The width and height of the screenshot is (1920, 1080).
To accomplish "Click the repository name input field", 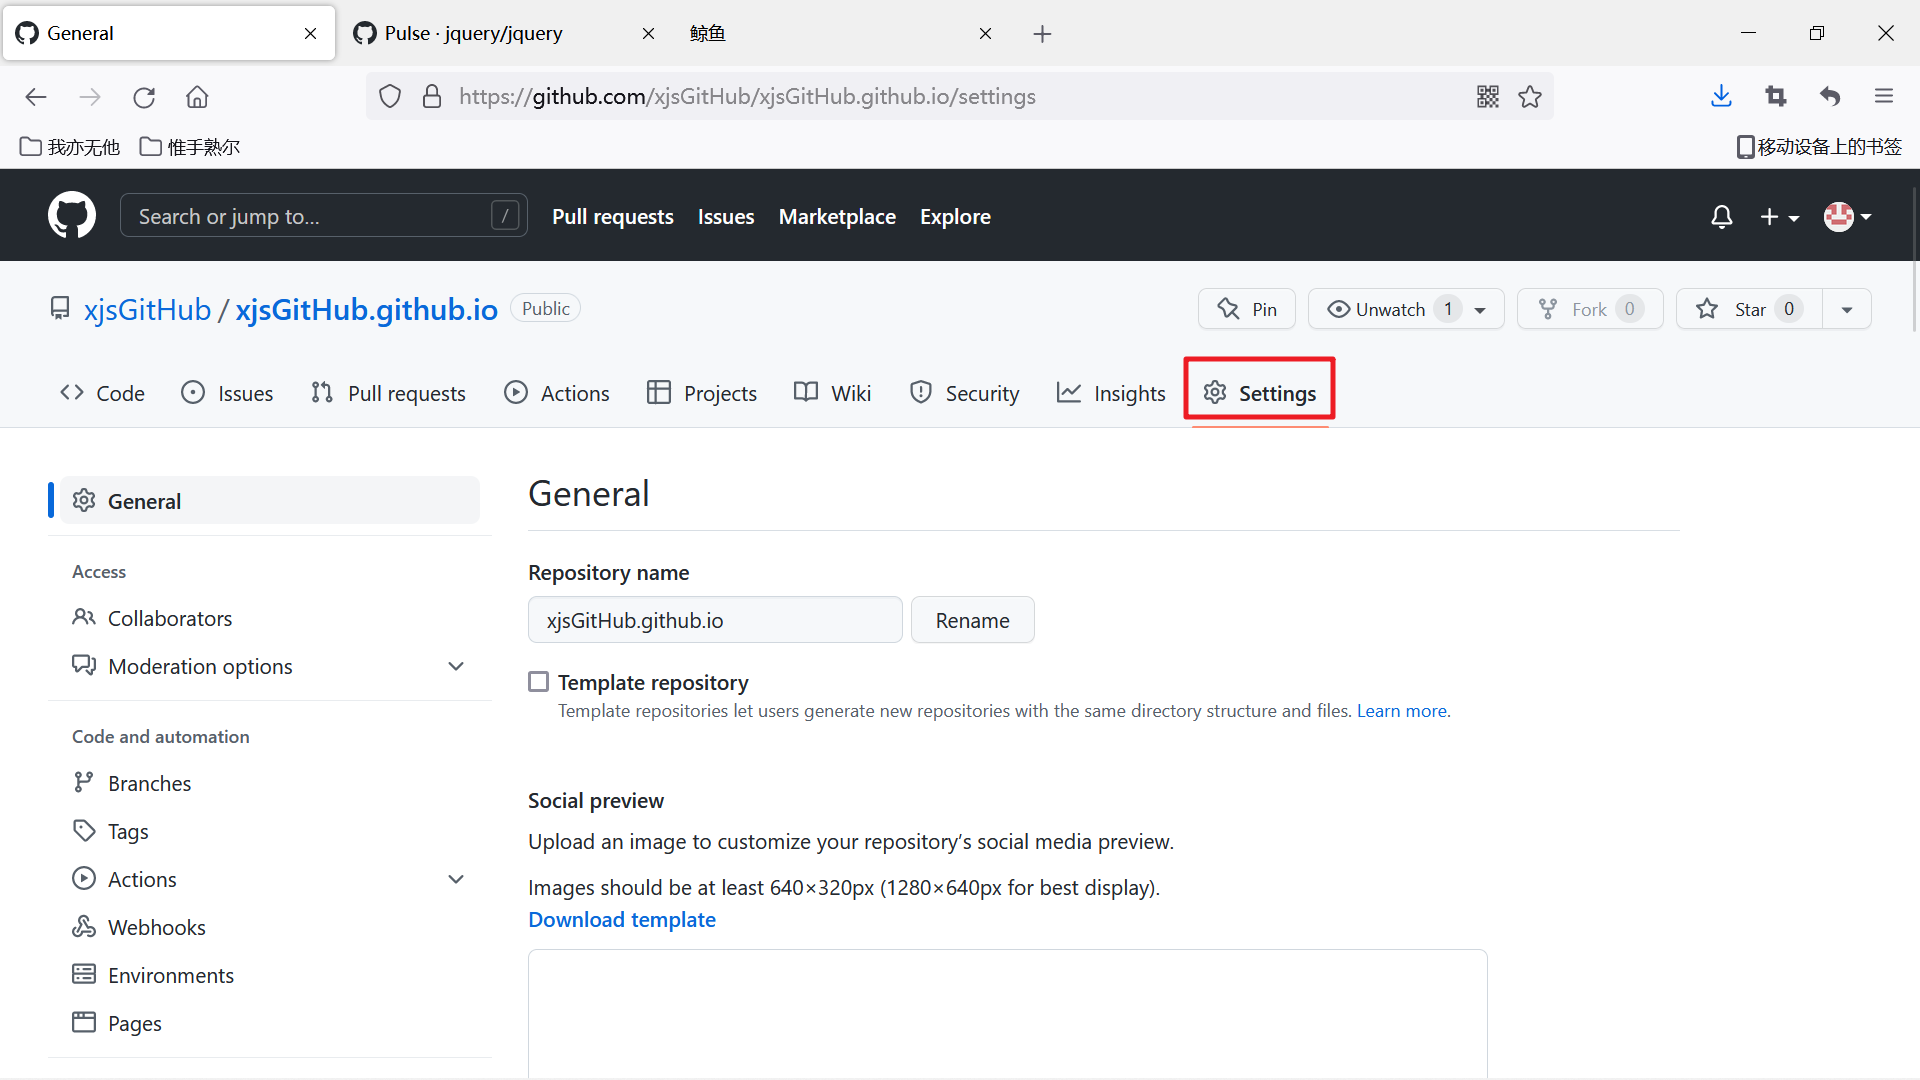I will pyautogui.click(x=715, y=620).
